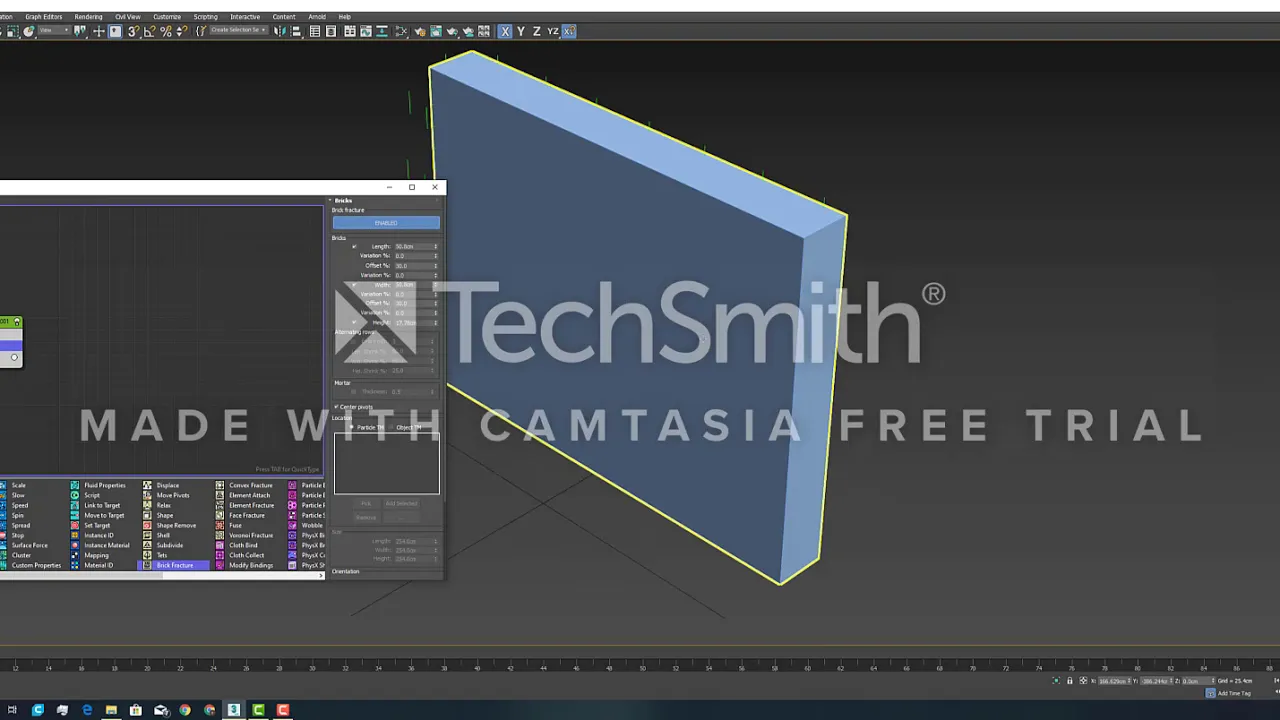Toggle the Width checkbox in Bricks
Viewport: 1280px width, 720px height.
(x=354, y=285)
